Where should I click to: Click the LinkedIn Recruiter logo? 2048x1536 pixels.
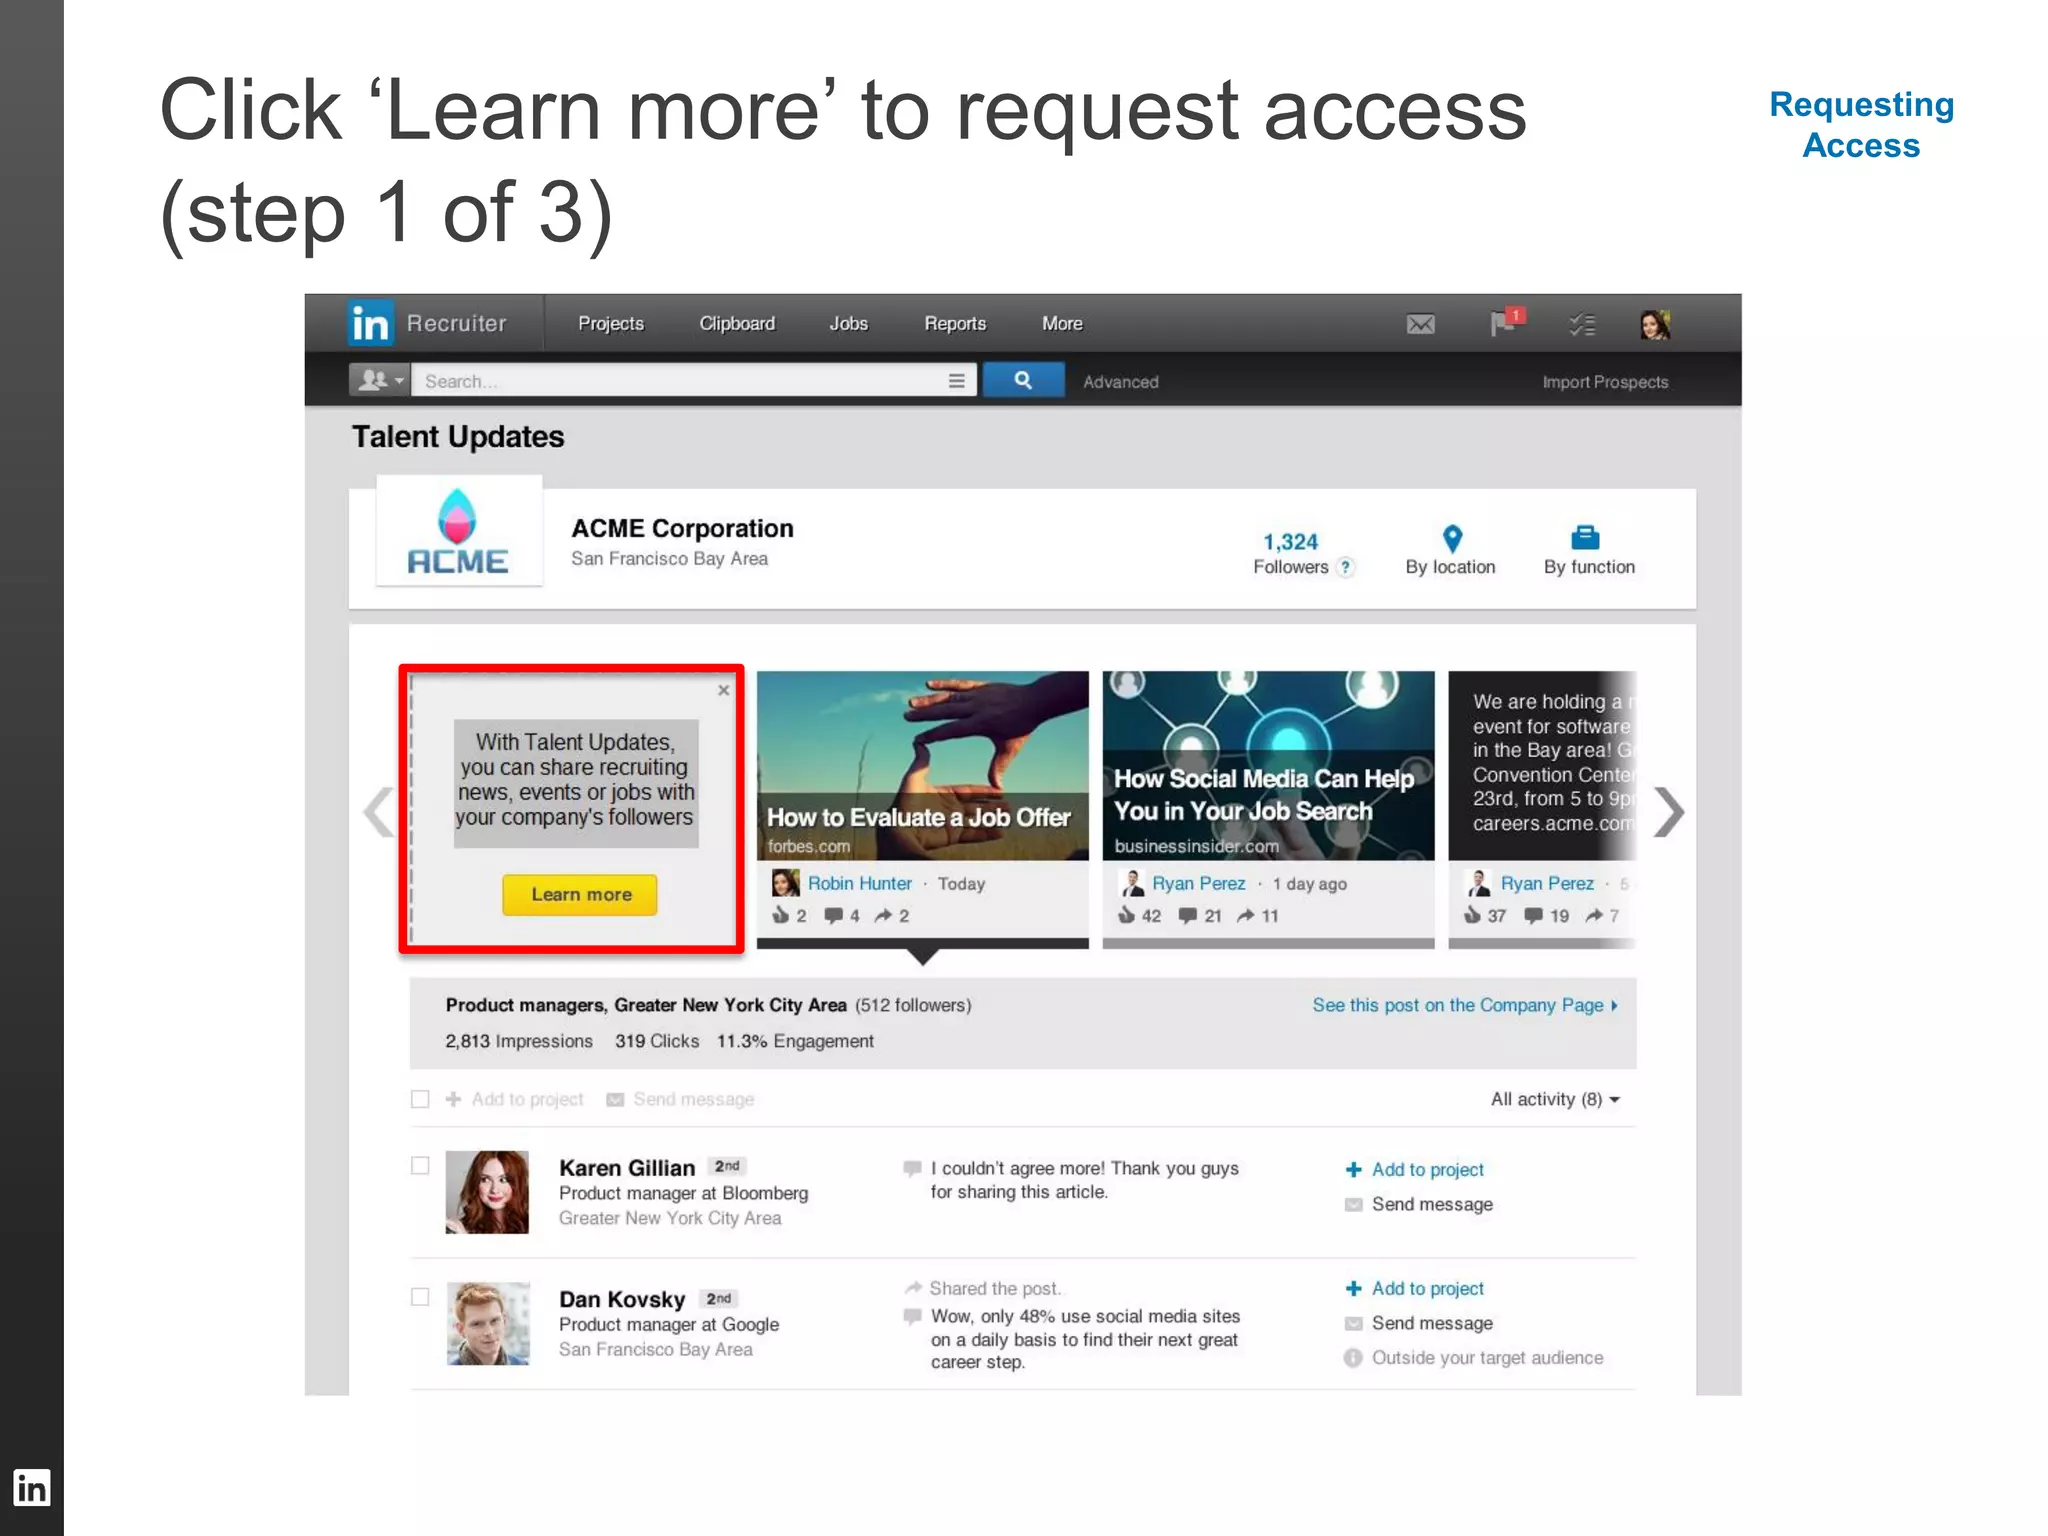coord(427,323)
